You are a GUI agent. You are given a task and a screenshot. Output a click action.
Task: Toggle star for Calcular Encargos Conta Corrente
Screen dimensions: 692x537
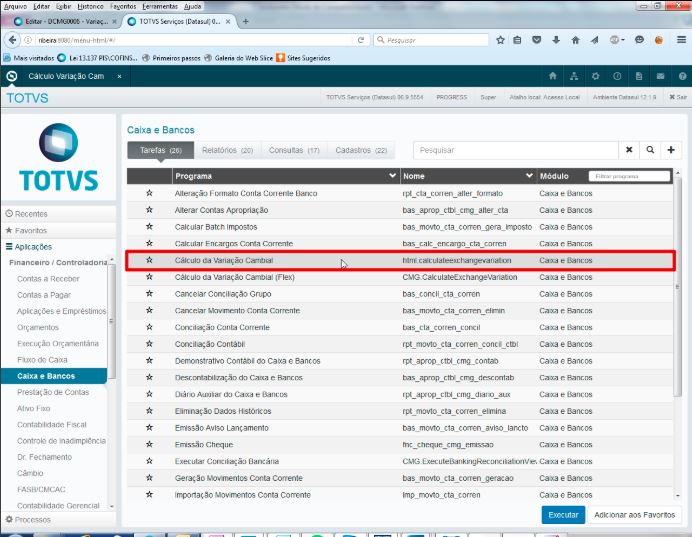[x=149, y=243]
